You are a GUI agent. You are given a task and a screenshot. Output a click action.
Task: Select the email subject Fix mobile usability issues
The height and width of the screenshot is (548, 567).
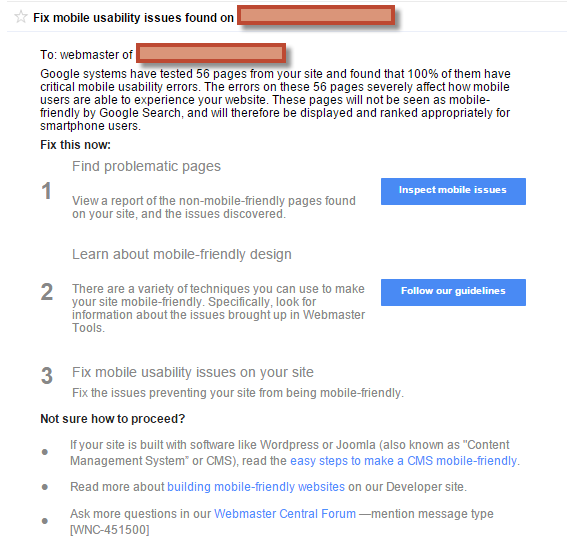pos(133,17)
